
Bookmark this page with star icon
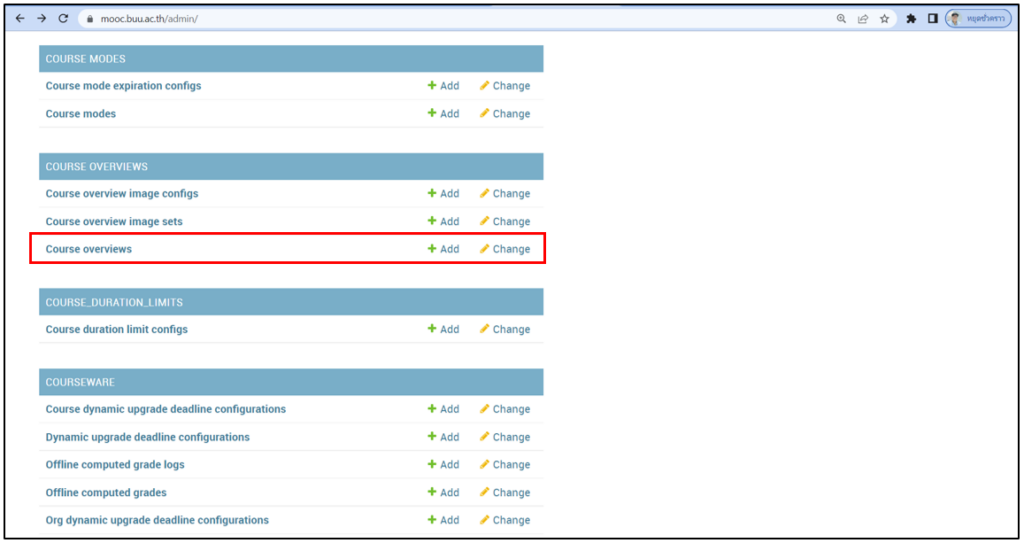pos(884,19)
